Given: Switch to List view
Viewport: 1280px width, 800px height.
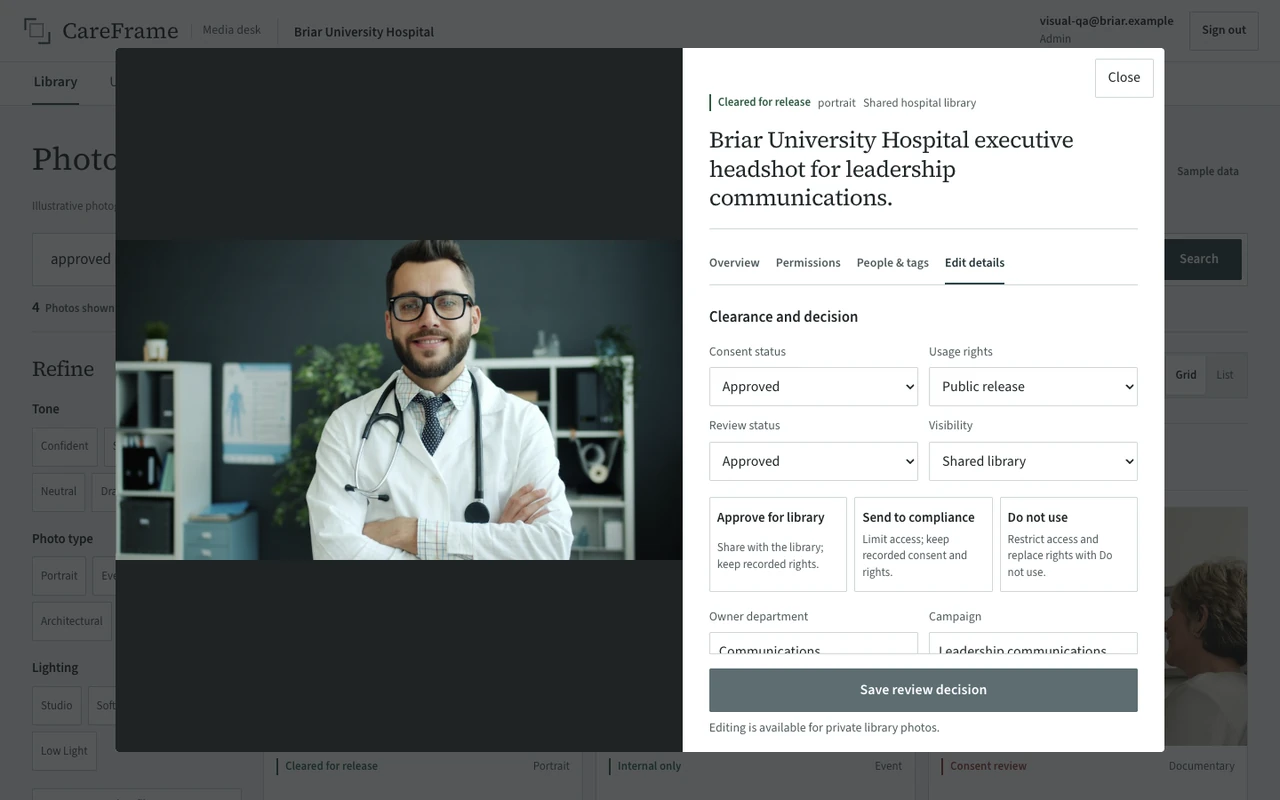Looking at the screenshot, I should coord(1225,375).
